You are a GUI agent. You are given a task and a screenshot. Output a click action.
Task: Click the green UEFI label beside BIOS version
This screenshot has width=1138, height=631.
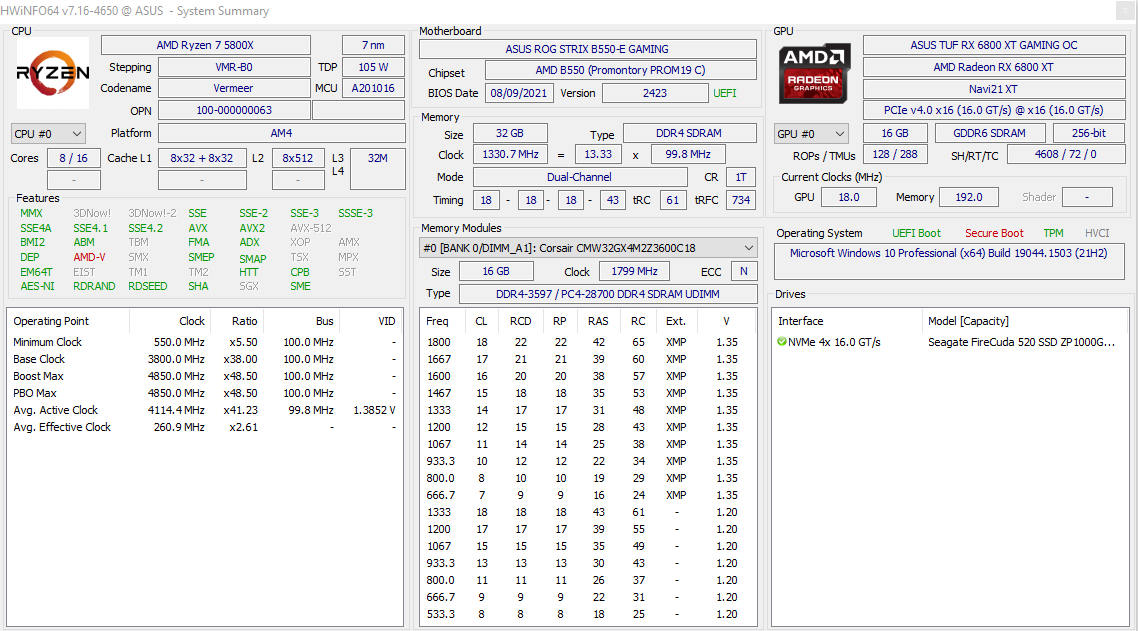pos(724,93)
